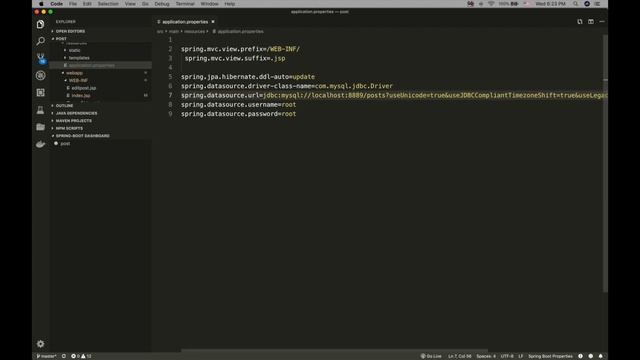
Task: Click the editor horizontal scrollbar
Action: tap(334, 350)
